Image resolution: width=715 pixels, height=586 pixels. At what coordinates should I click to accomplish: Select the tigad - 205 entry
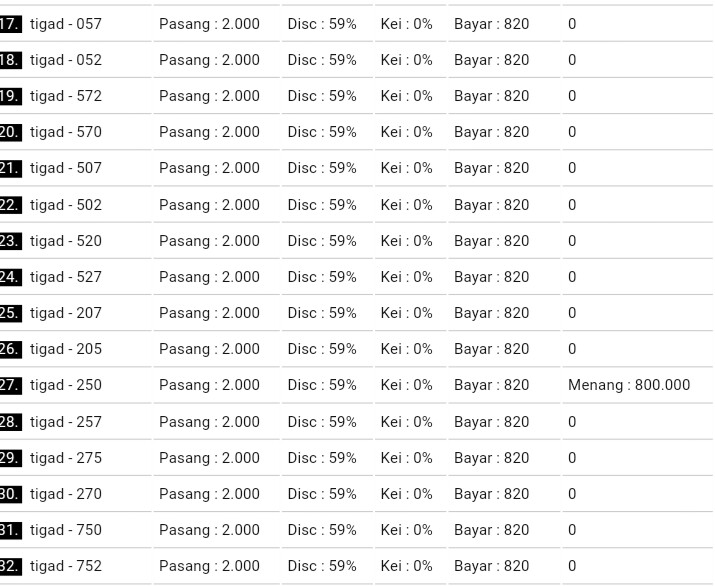coord(66,349)
